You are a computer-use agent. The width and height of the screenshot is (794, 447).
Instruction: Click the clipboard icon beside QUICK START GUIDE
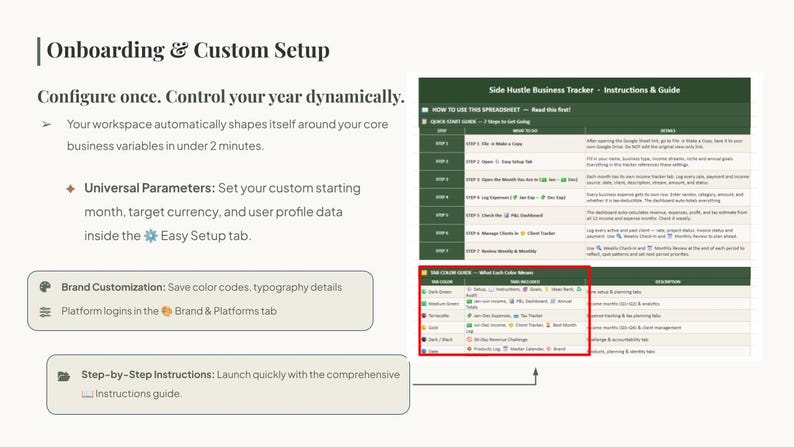click(424, 121)
